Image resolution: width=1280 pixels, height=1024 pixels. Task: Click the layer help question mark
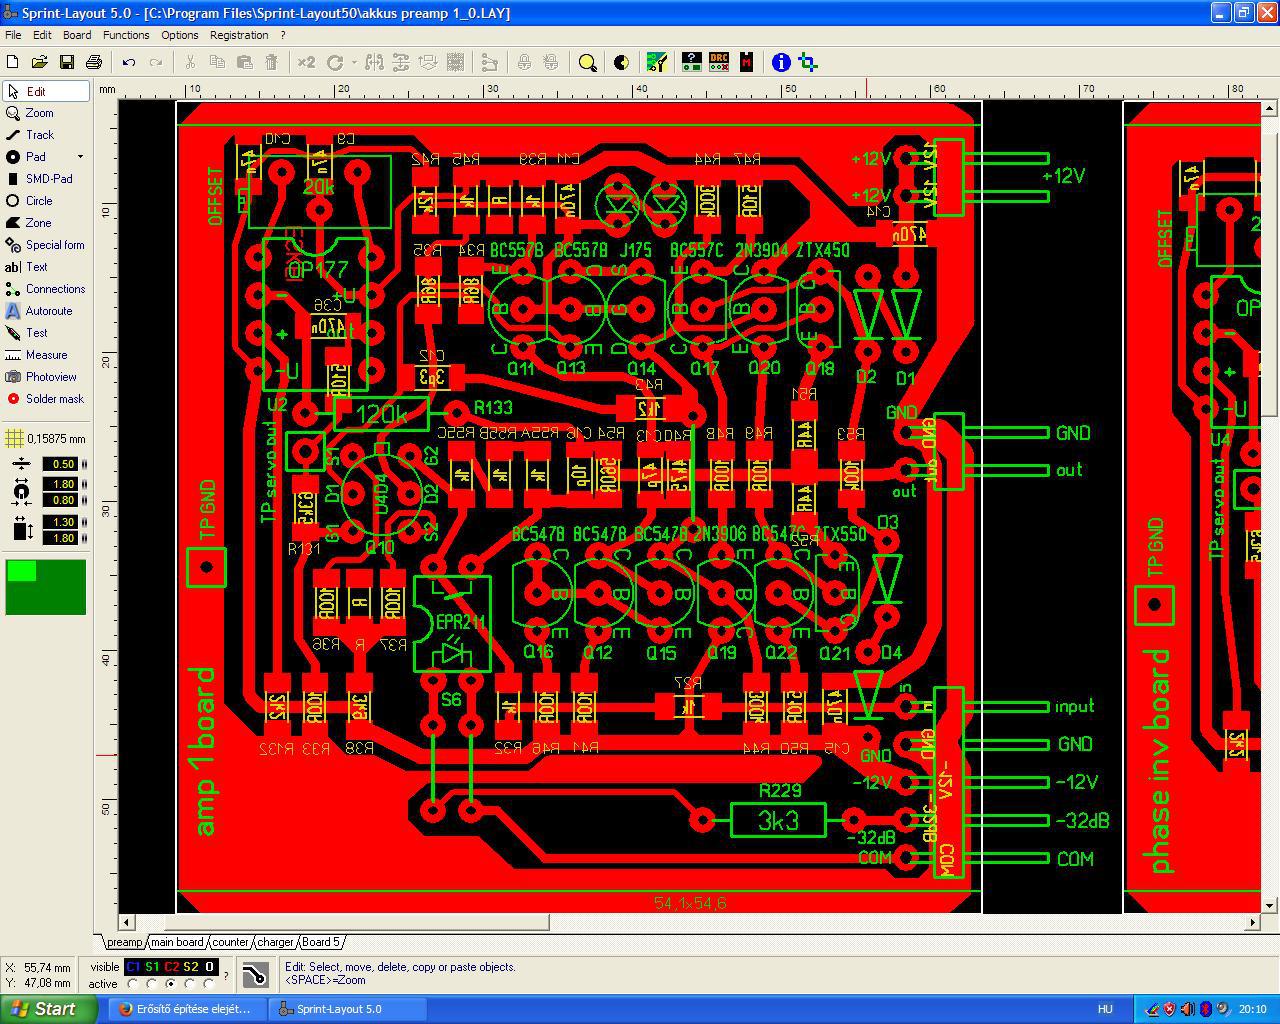226,975
